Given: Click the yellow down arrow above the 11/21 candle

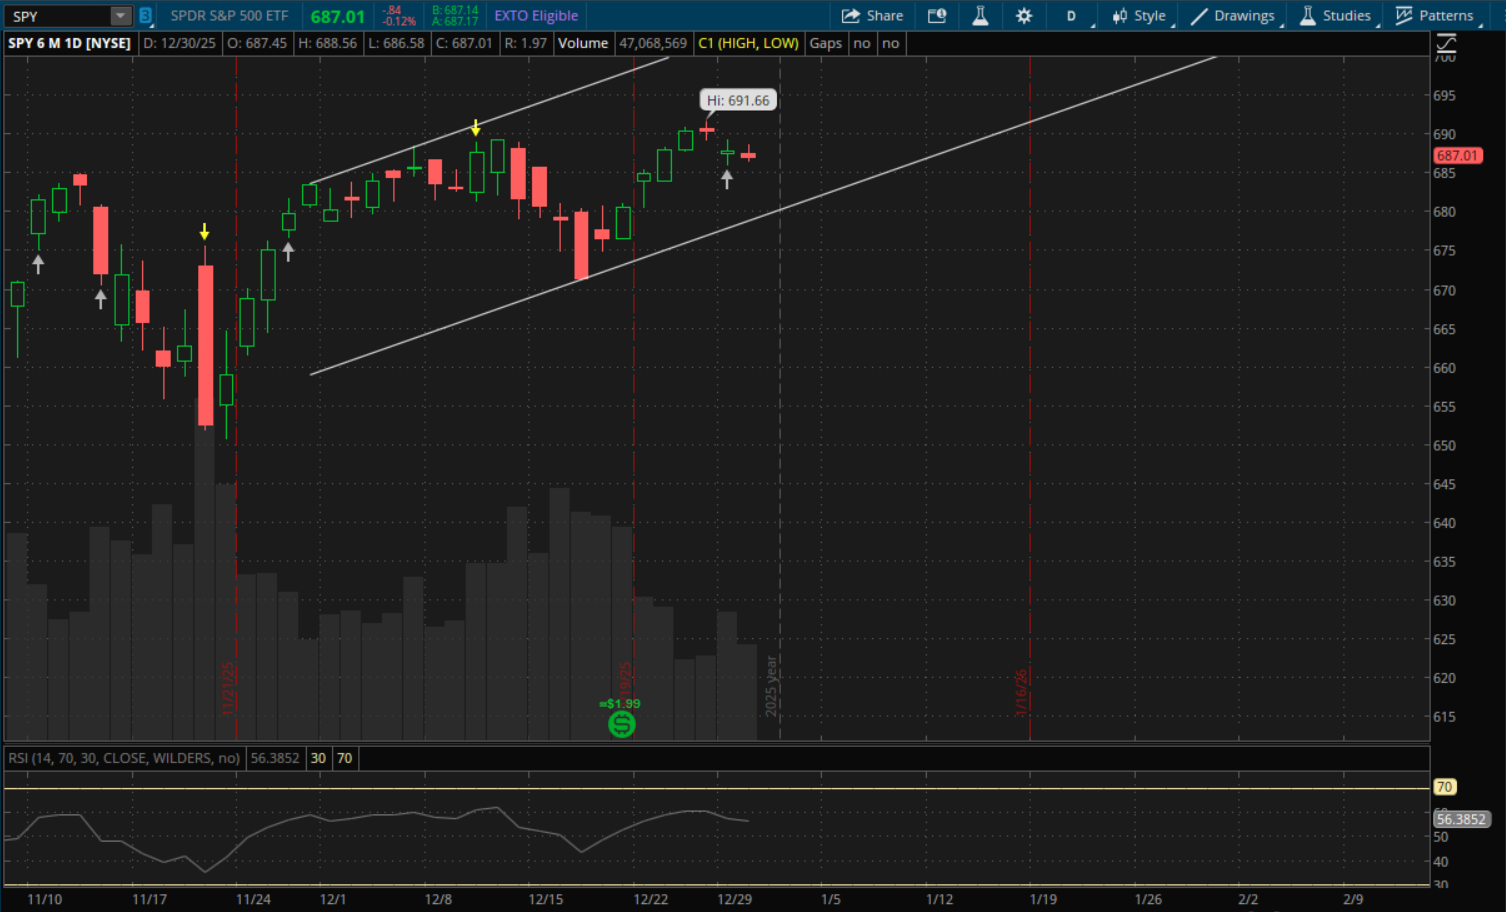Looking at the screenshot, I should point(204,232).
